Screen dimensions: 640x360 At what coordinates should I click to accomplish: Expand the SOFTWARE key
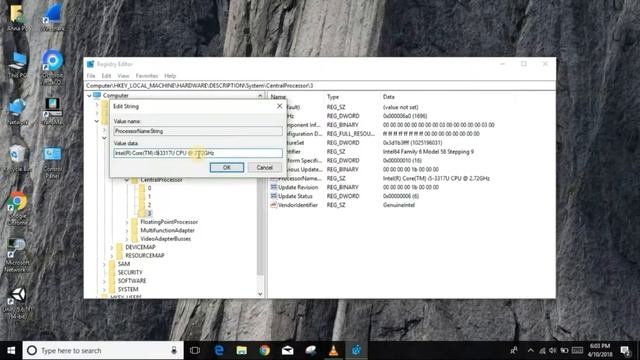[104, 281]
